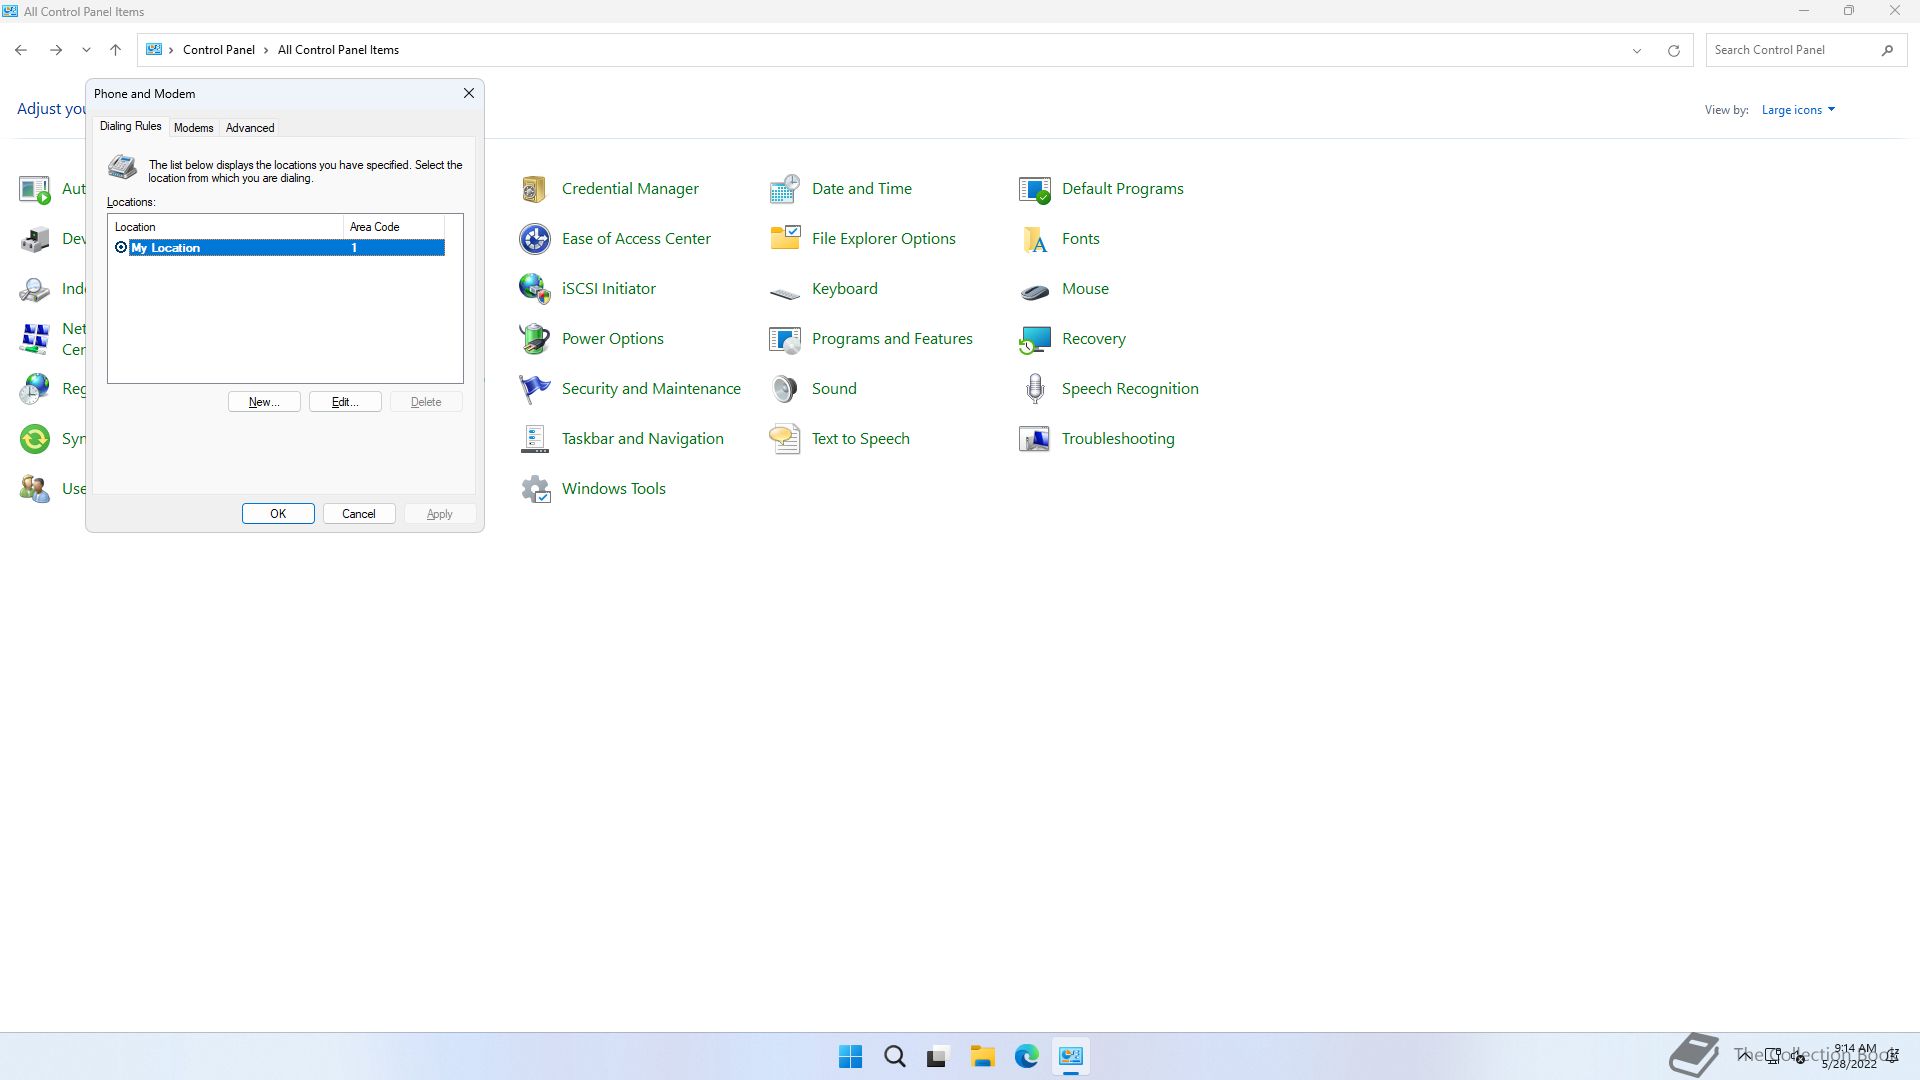Open the Date and Time icon
Viewport: 1920px width, 1080px height.
pos(784,189)
